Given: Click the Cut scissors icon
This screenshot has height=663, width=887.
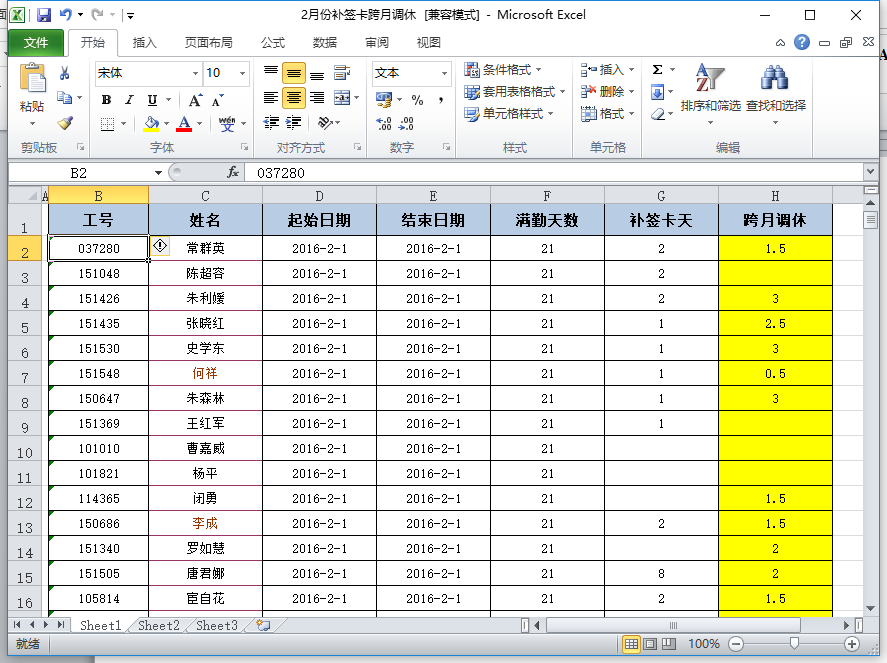Looking at the screenshot, I should [x=65, y=73].
